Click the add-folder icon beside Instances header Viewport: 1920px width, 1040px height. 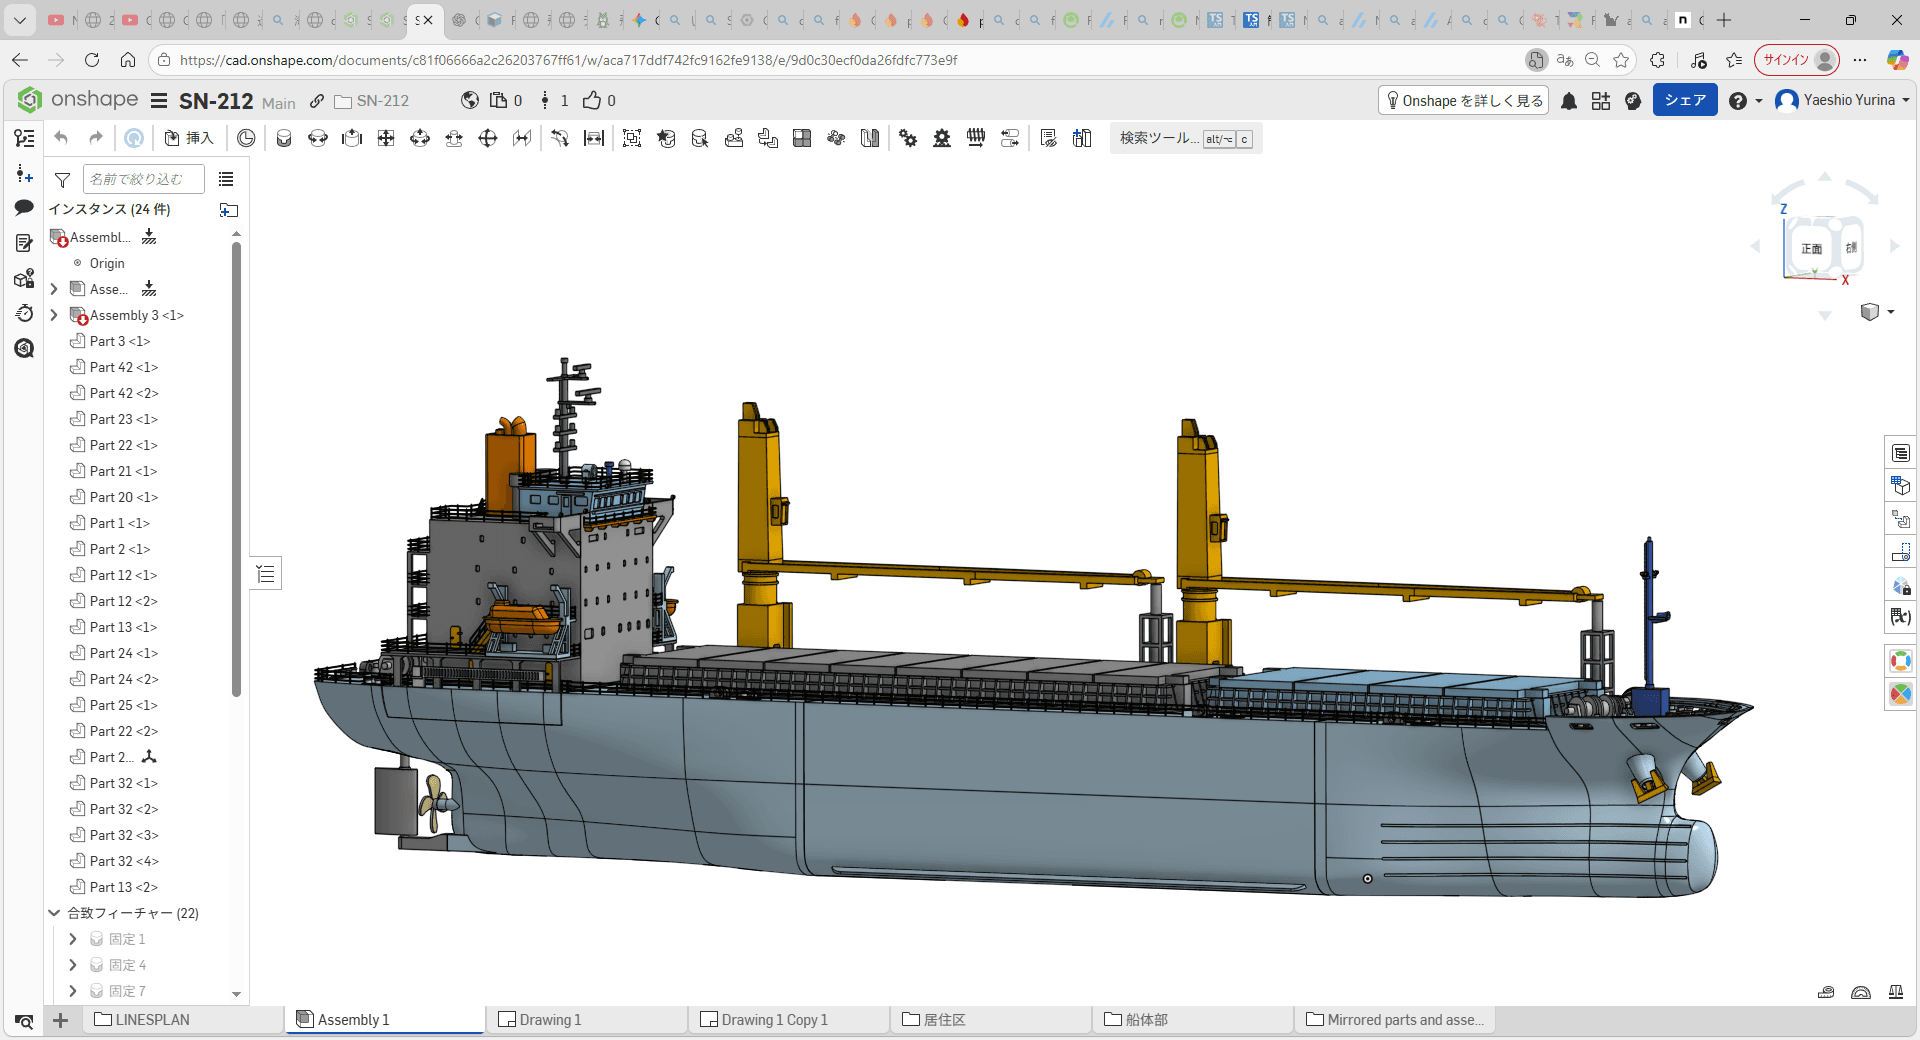(x=229, y=210)
